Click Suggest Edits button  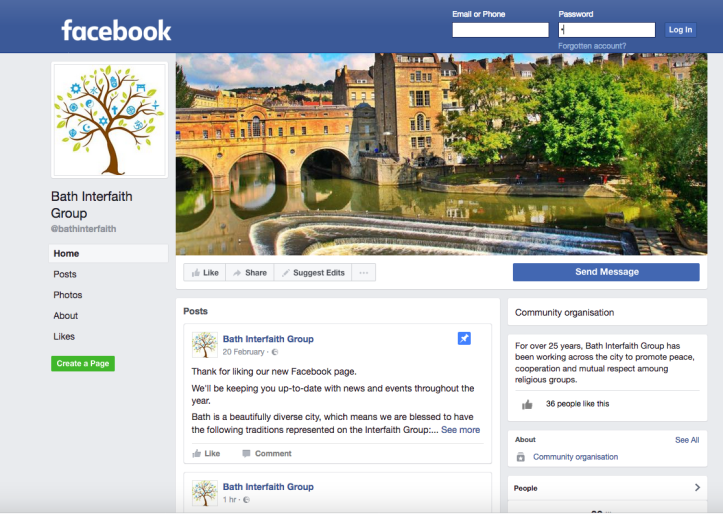pyautogui.click(x=312, y=273)
